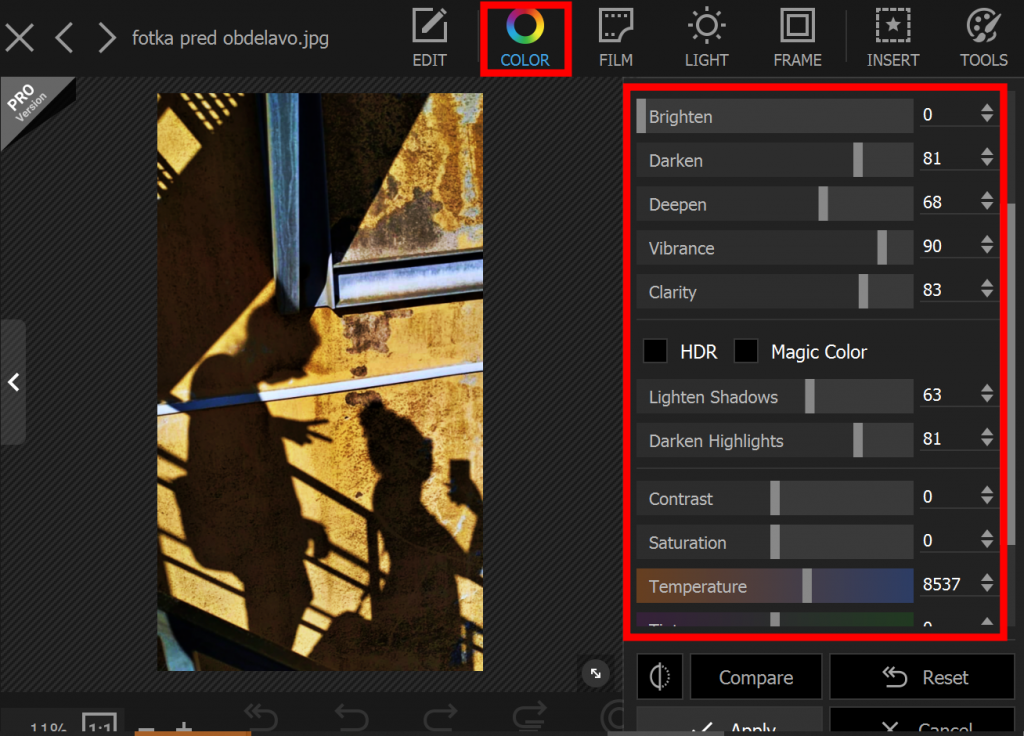Switch to the FRAME tab

[797, 38]
